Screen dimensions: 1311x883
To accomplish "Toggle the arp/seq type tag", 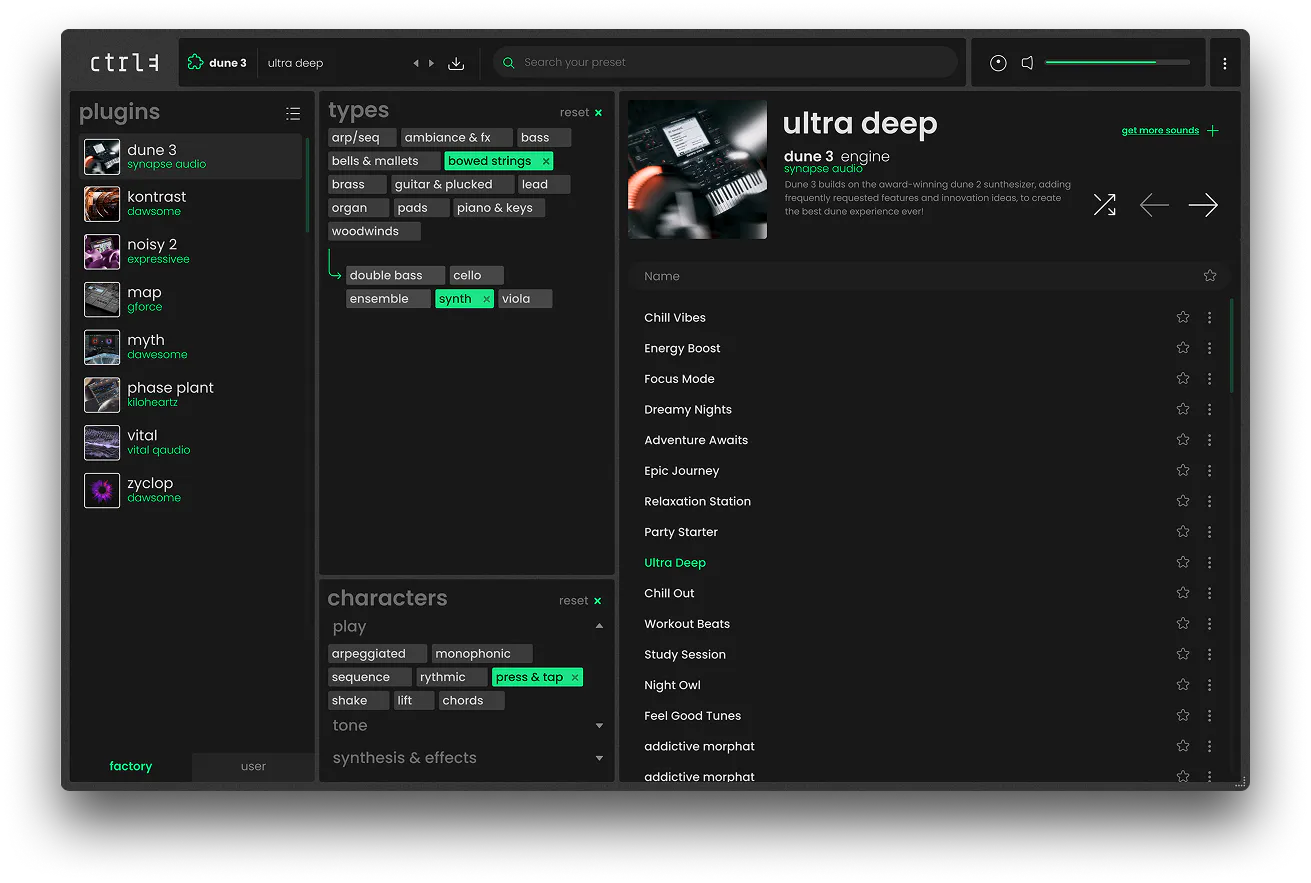I will (362, 138).
